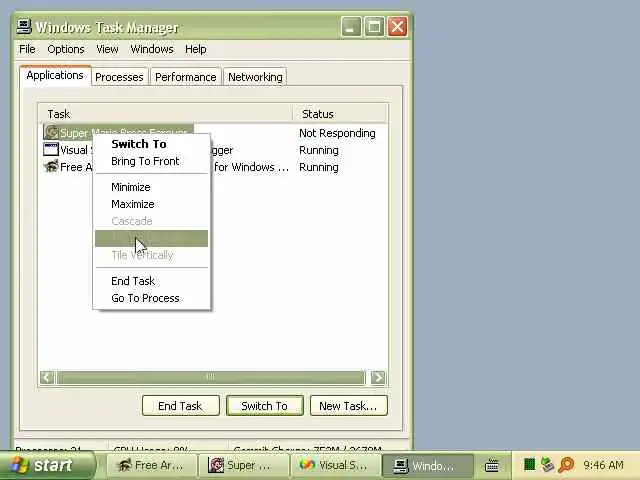Choose Cascade in context menu

[151, 221]
